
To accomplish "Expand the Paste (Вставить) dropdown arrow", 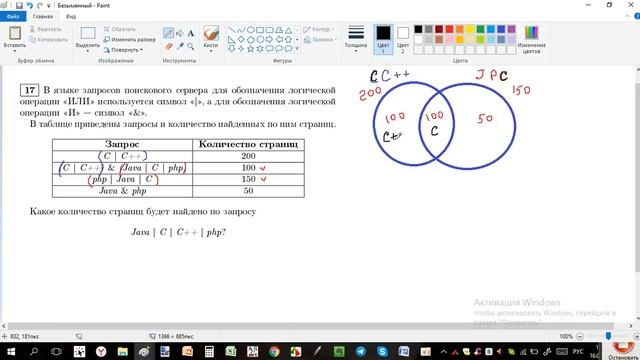I will point(15,51).
